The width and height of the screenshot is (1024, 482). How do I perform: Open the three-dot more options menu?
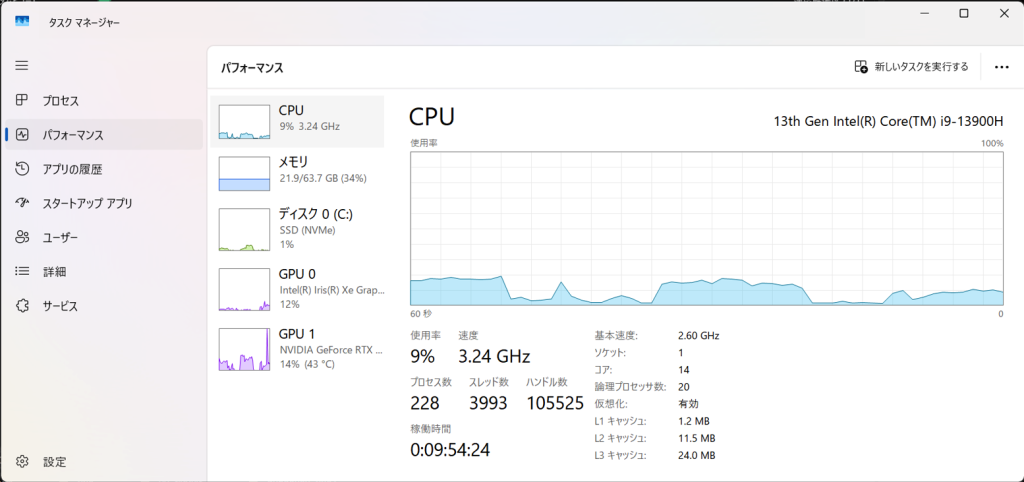pos(1001,67)
